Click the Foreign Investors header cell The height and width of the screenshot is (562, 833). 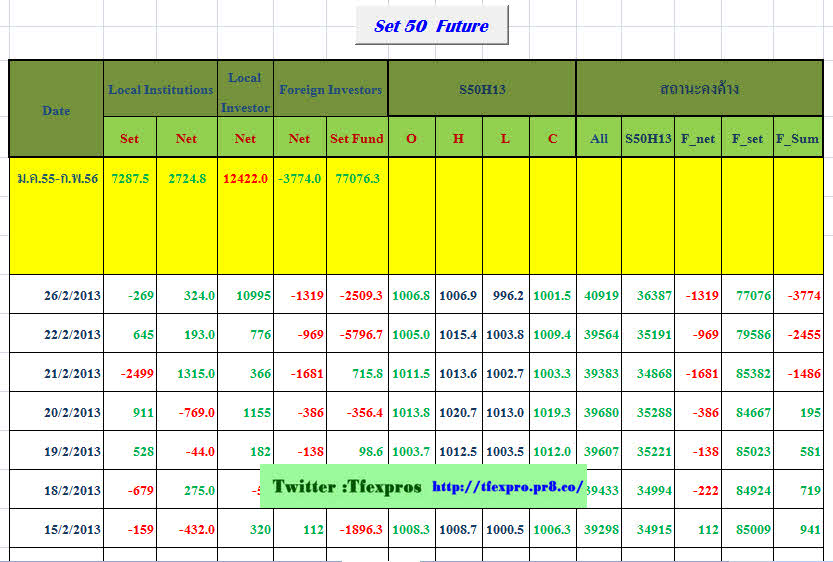[330, 90]
